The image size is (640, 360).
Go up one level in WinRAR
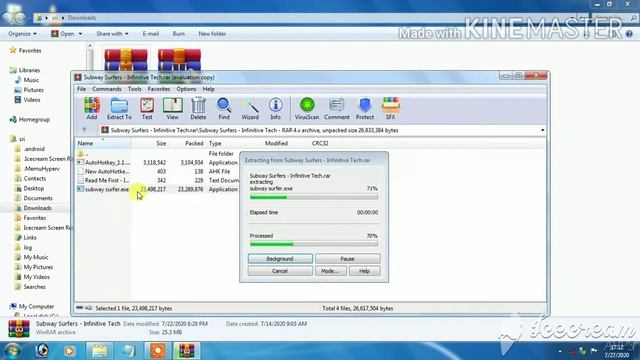pos(84,130)
